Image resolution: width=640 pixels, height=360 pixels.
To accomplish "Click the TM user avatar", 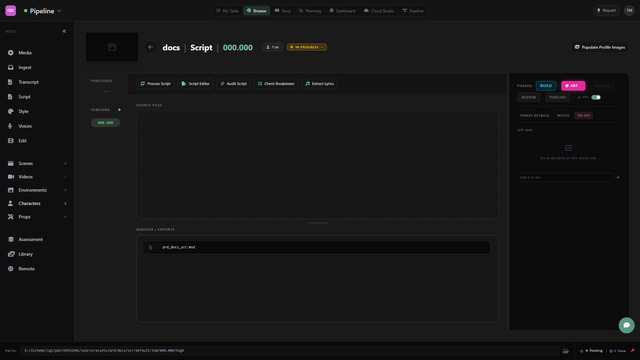I will pyautogui.click(x=629, y=11).
